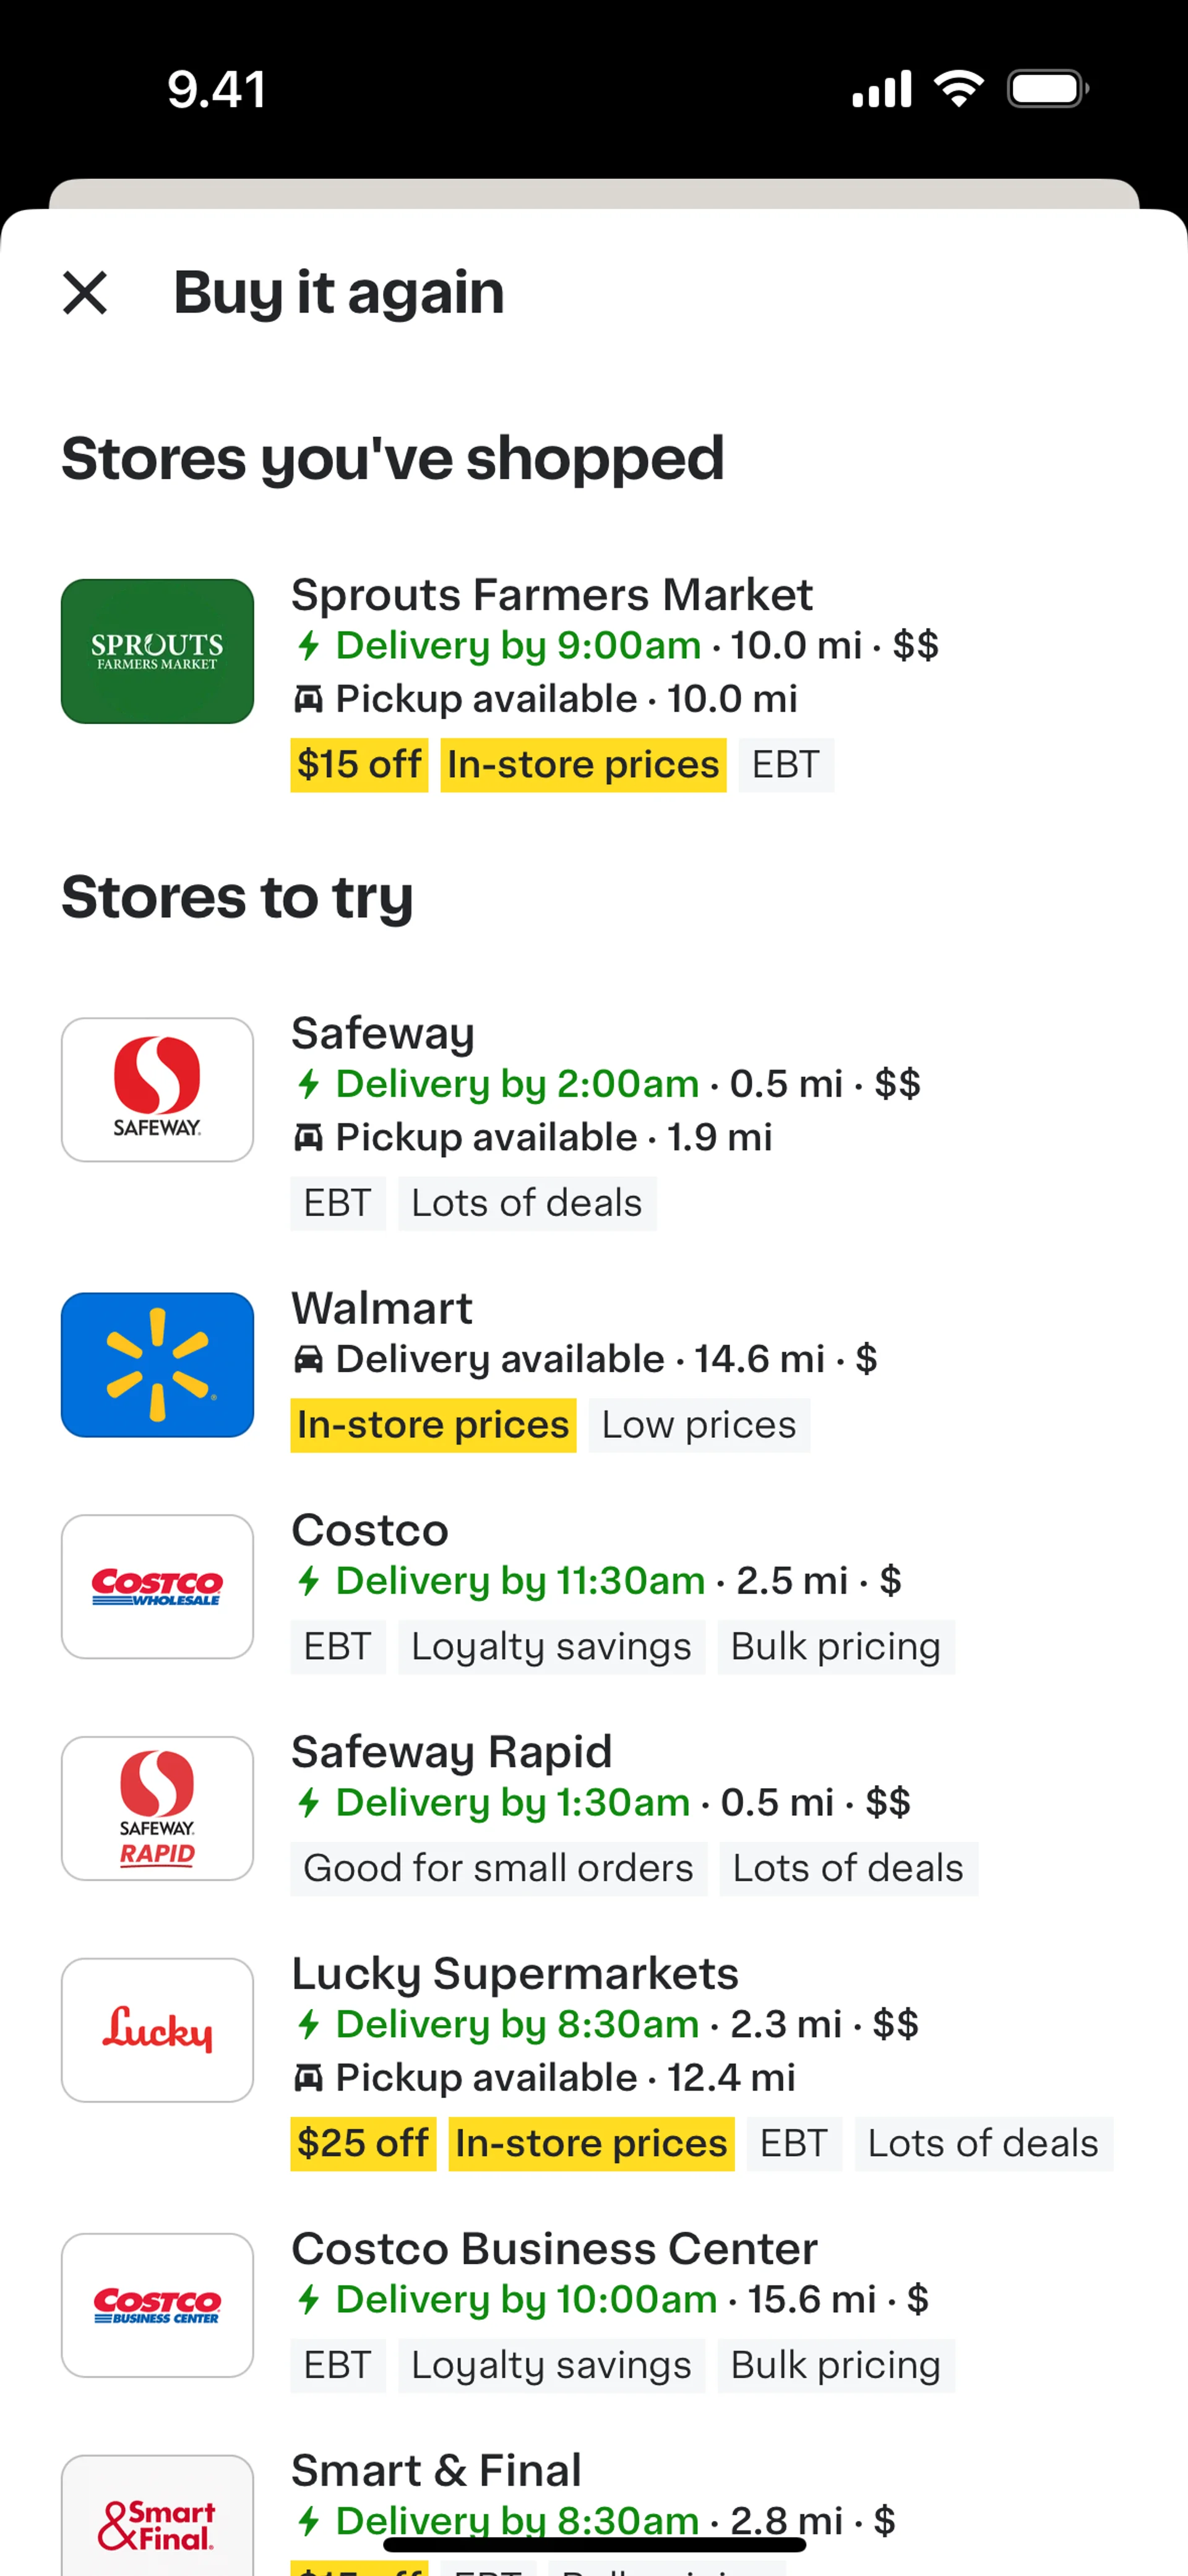Tap the $25 off badge on Lucky
Screen dimensions: 1188x2576
pyautogui.click(x=363, y=2144)
